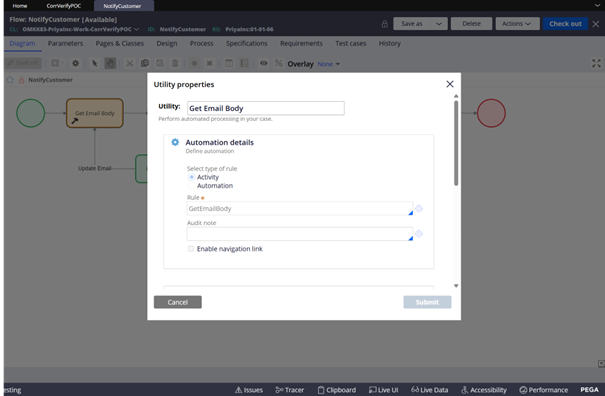Open the Actions dropdown menu
The height and width of the screenshot is (396, 605).
coord(516,24)
